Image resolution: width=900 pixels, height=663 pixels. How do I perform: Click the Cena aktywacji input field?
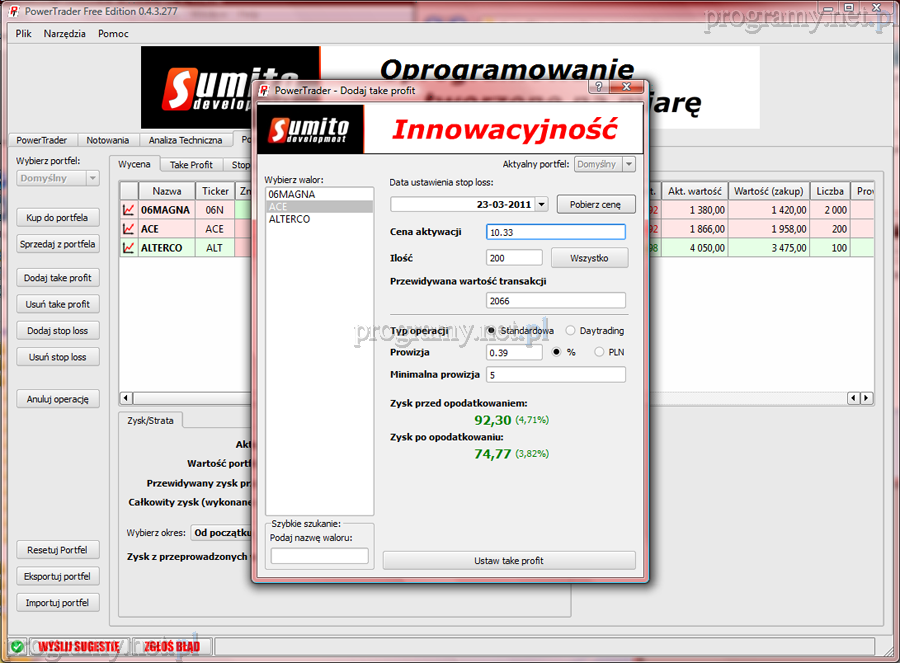(555, 232)
